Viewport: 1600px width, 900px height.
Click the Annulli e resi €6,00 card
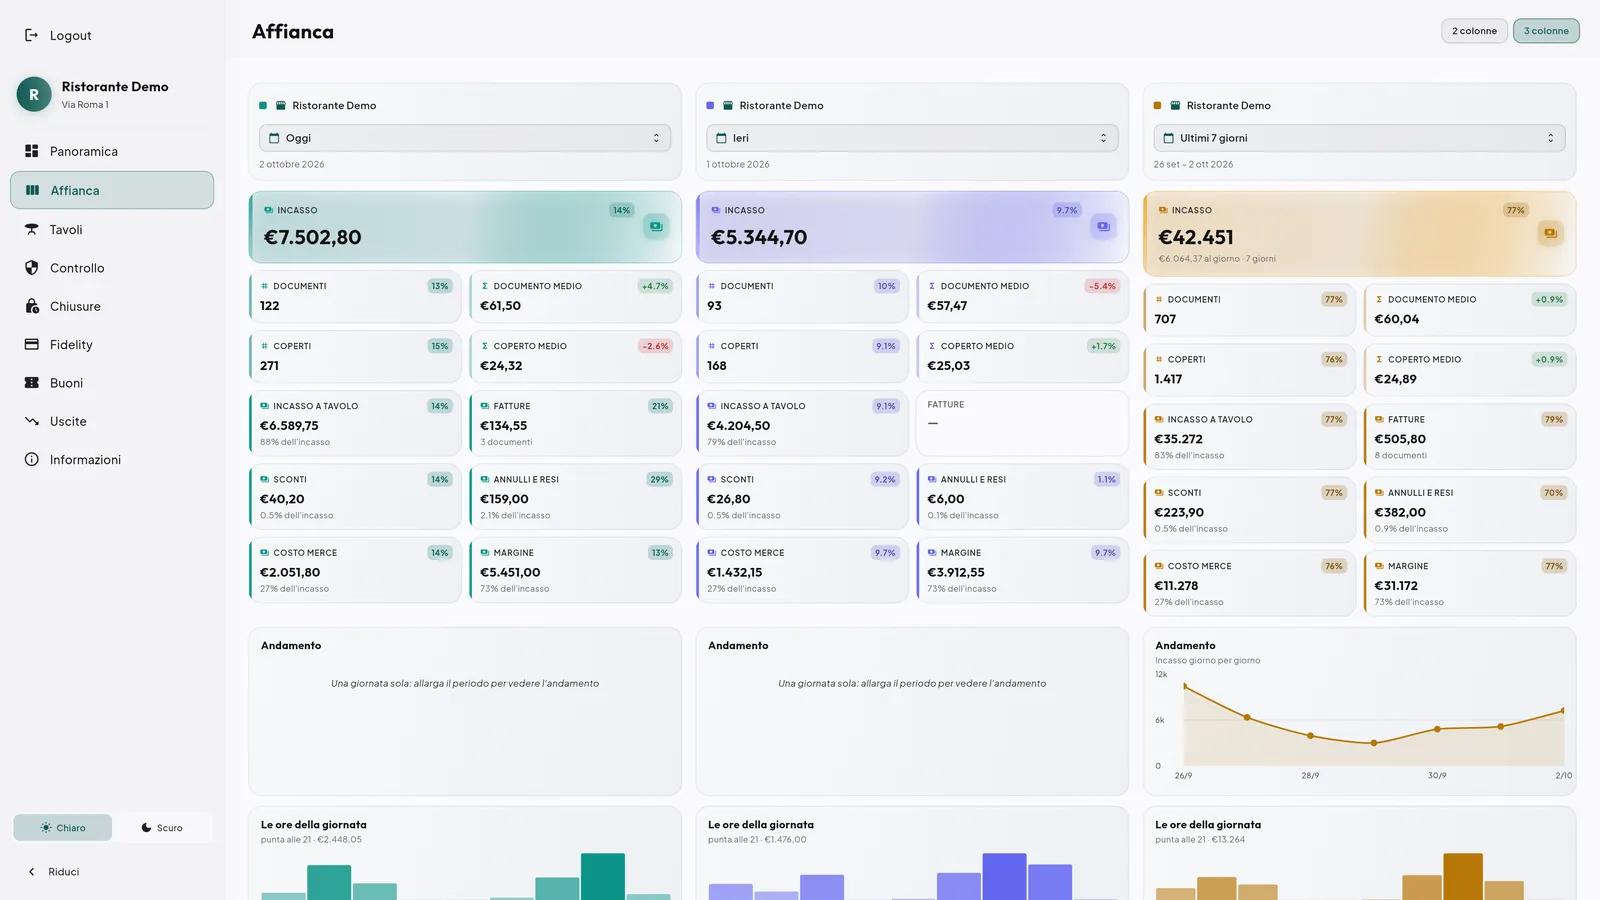pyautogui.click(x=1022, y=497)
